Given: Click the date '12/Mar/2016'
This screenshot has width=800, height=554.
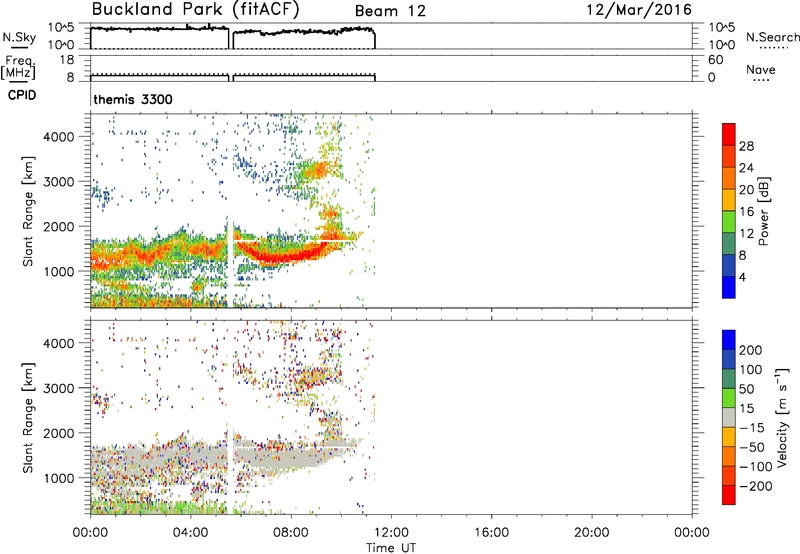Looking at the screenshot, I should [639, 10].
